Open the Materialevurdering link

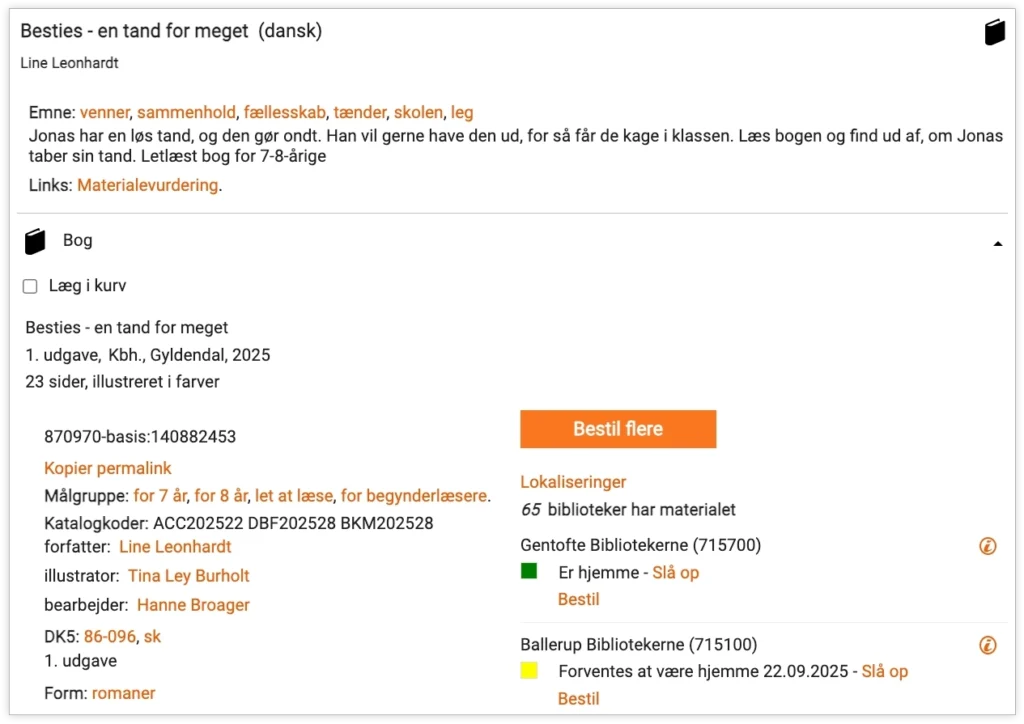pyautogui.click(x=147, y=185)
